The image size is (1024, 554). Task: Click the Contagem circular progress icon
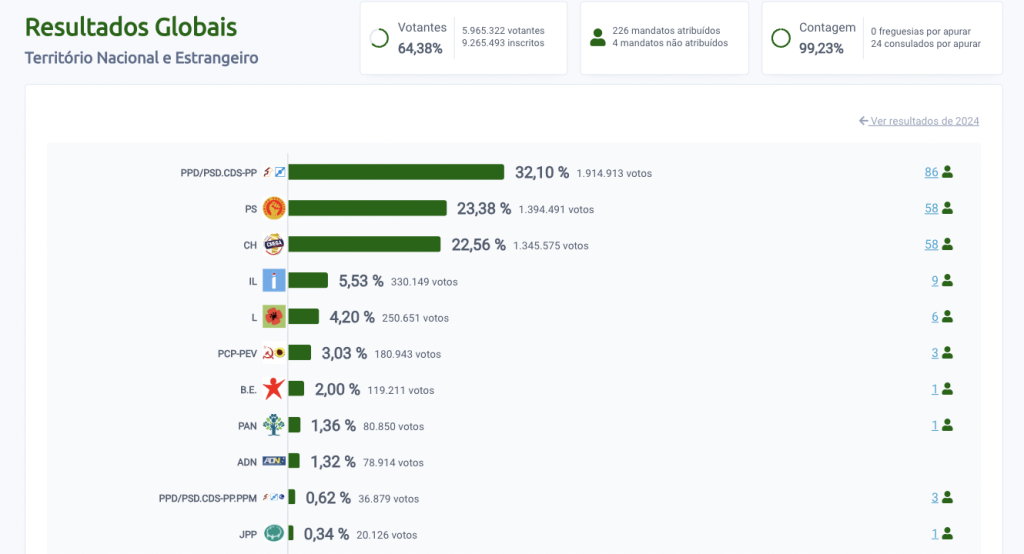tap(781, 39)
